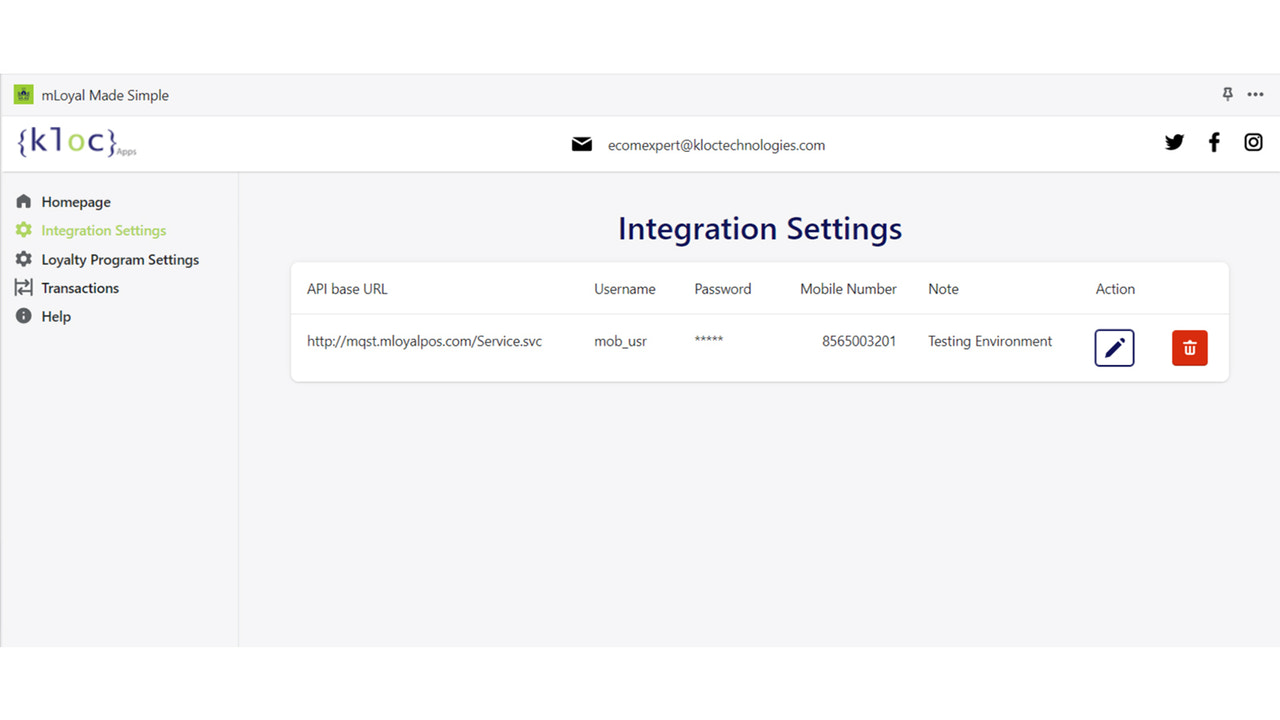This screenshot has height=720, width=1280.
Task: Click the mob_usr username cell
Action: [619, 341]
